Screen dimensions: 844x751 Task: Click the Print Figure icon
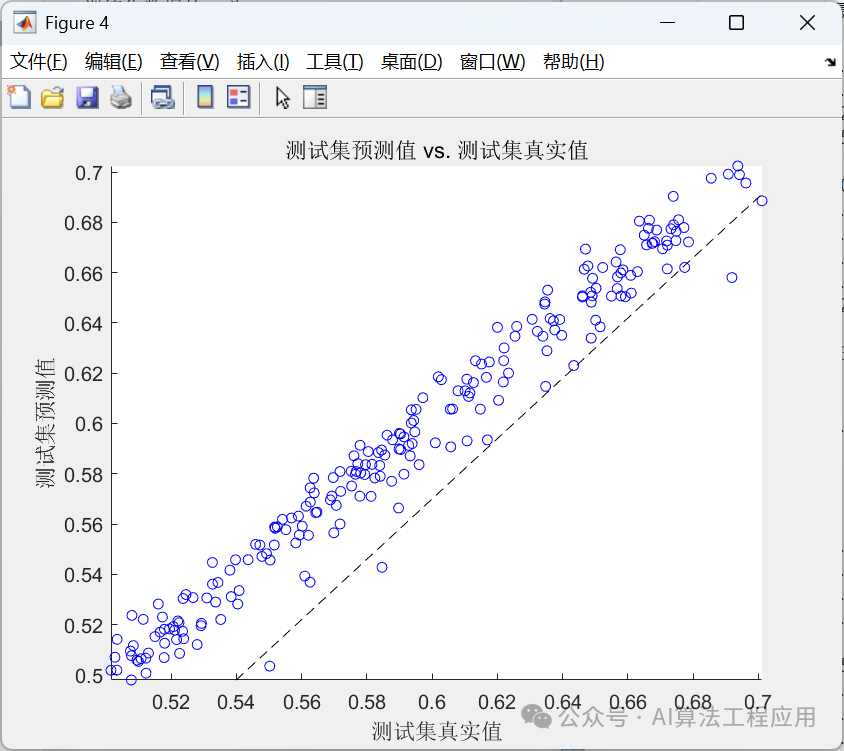pos(121,97)
